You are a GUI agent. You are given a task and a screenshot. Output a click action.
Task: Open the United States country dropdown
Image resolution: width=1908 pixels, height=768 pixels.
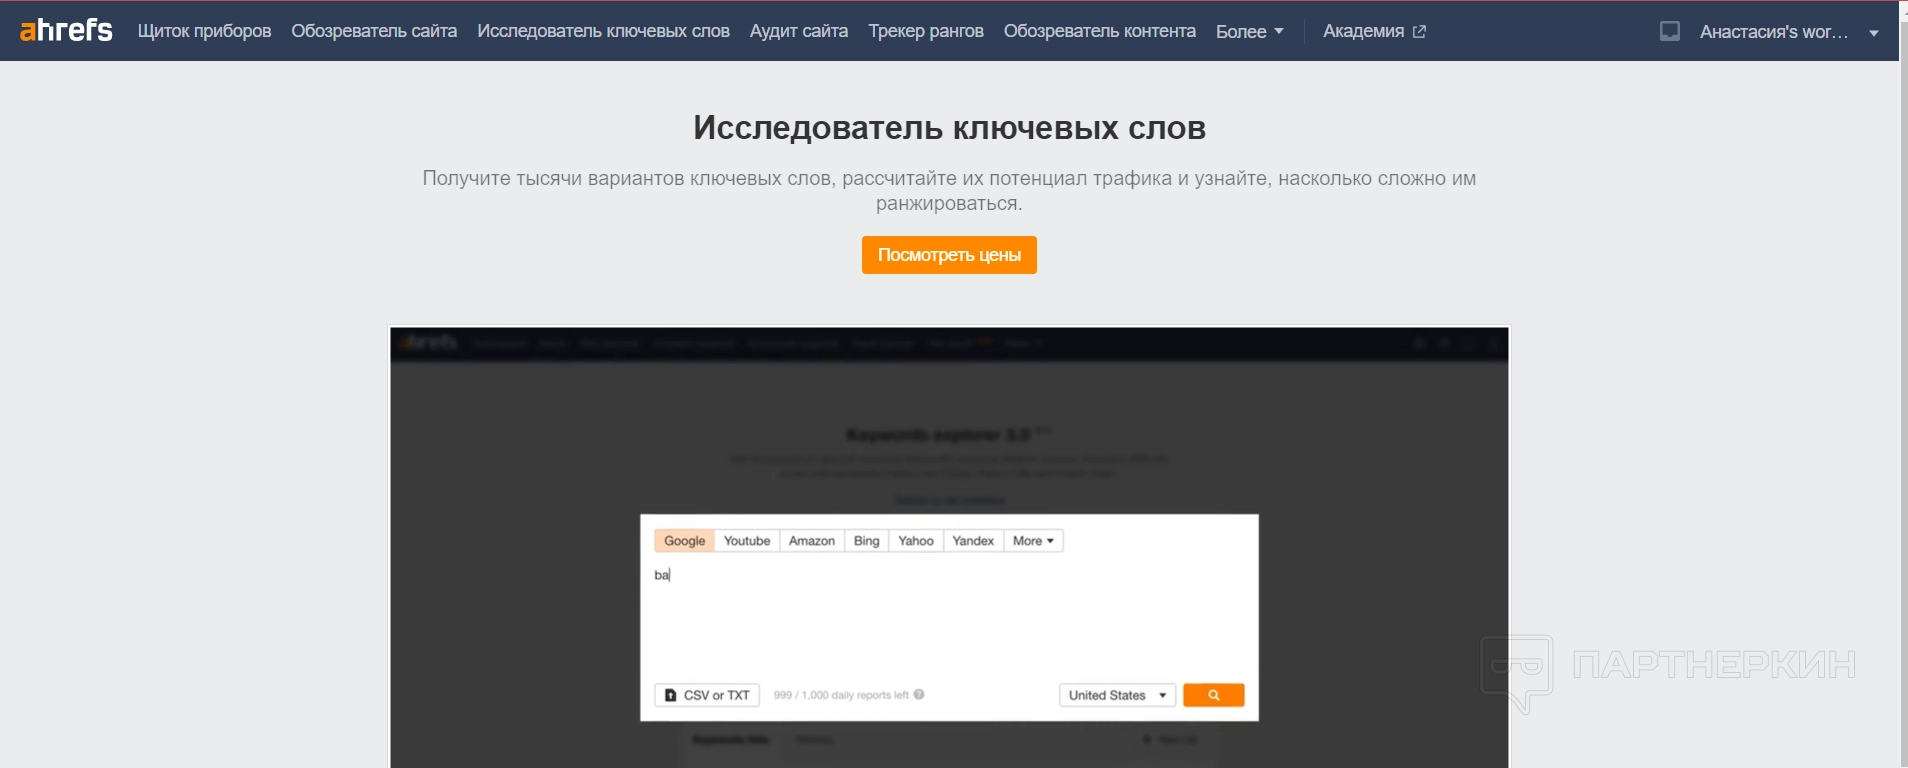1117,695
